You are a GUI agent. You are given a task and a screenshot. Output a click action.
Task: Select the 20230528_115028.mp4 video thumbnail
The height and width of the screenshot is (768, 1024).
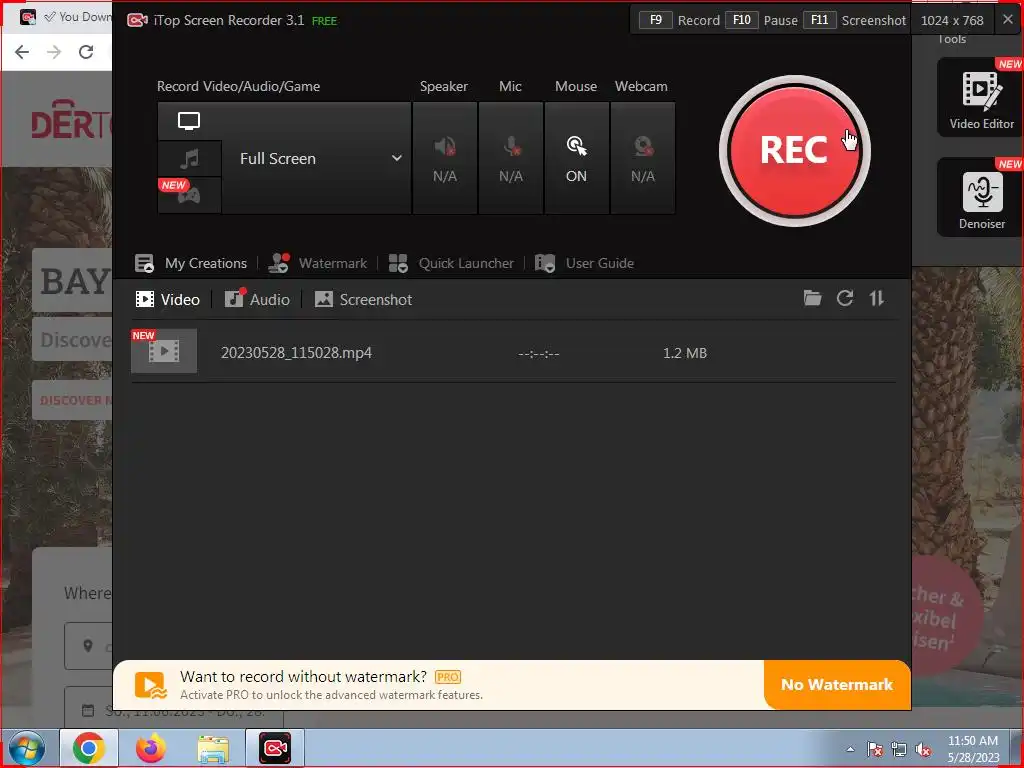164,351
